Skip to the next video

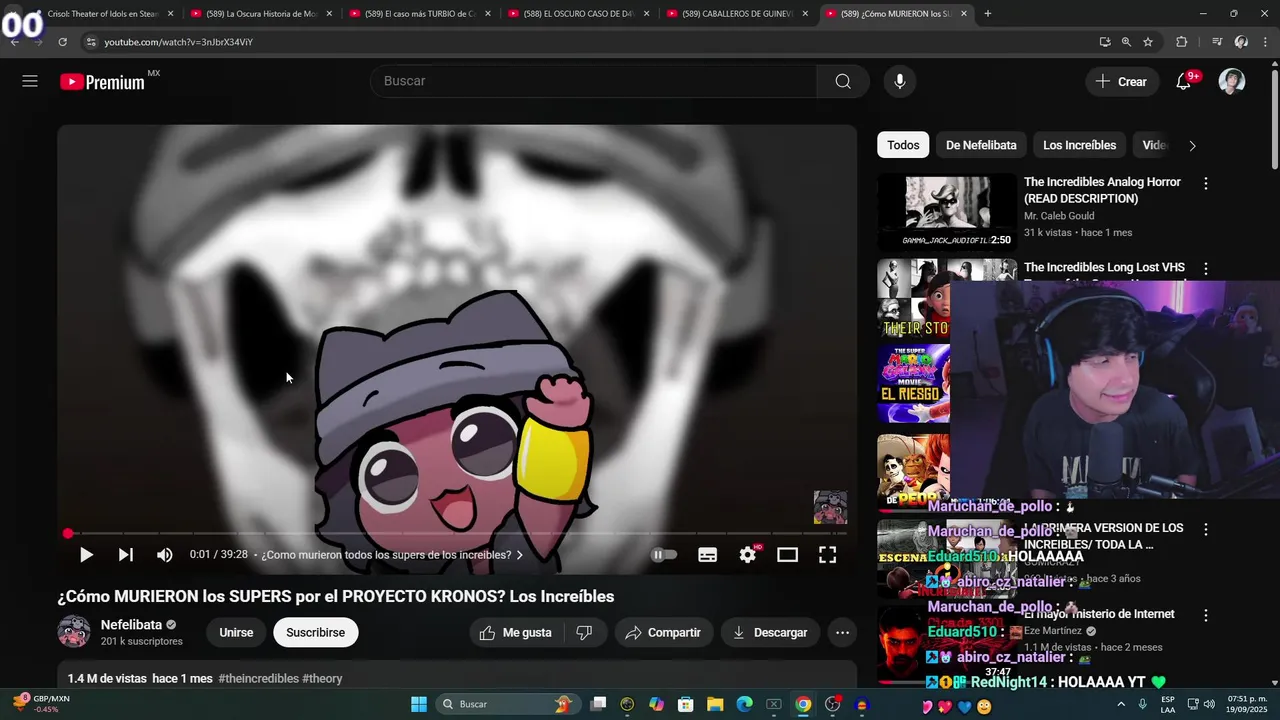click(126, 555)
